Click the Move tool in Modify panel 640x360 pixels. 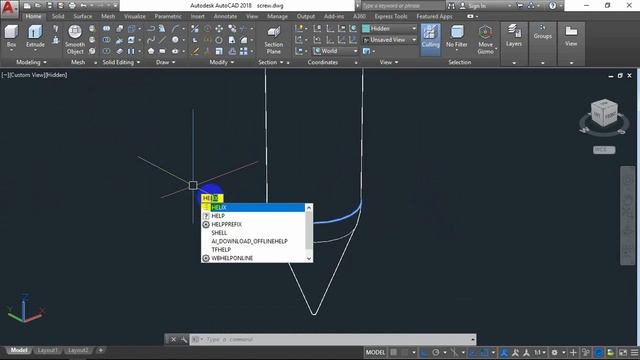(x=219, y=28)
